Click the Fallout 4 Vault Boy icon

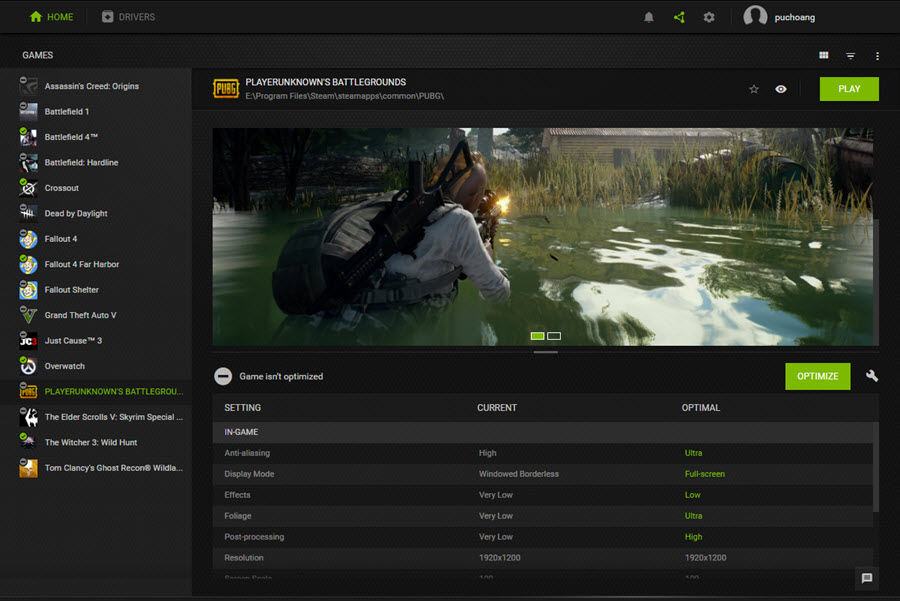(x=28, y=239)
